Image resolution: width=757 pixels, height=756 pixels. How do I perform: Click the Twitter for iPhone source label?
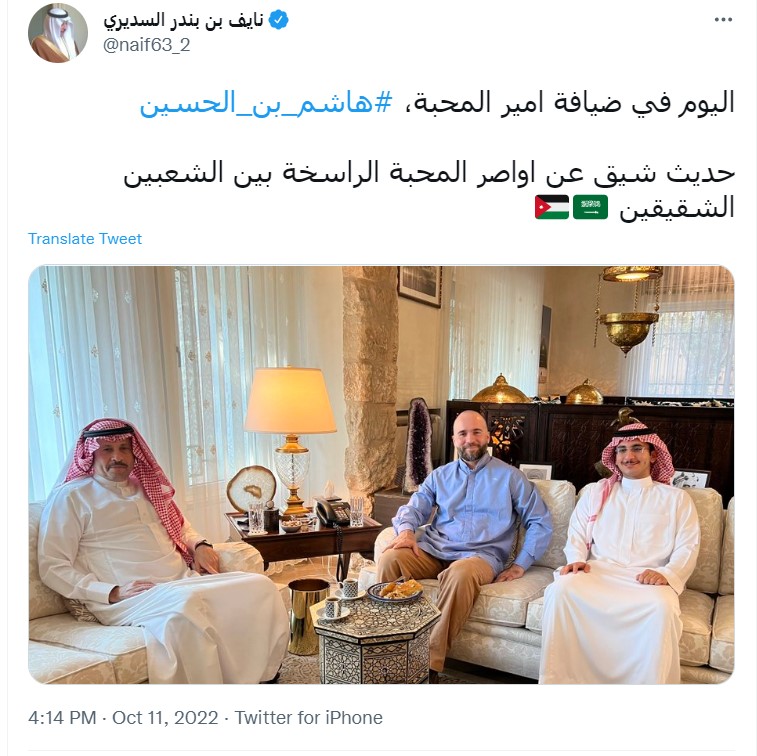click(x=308, y=717)
